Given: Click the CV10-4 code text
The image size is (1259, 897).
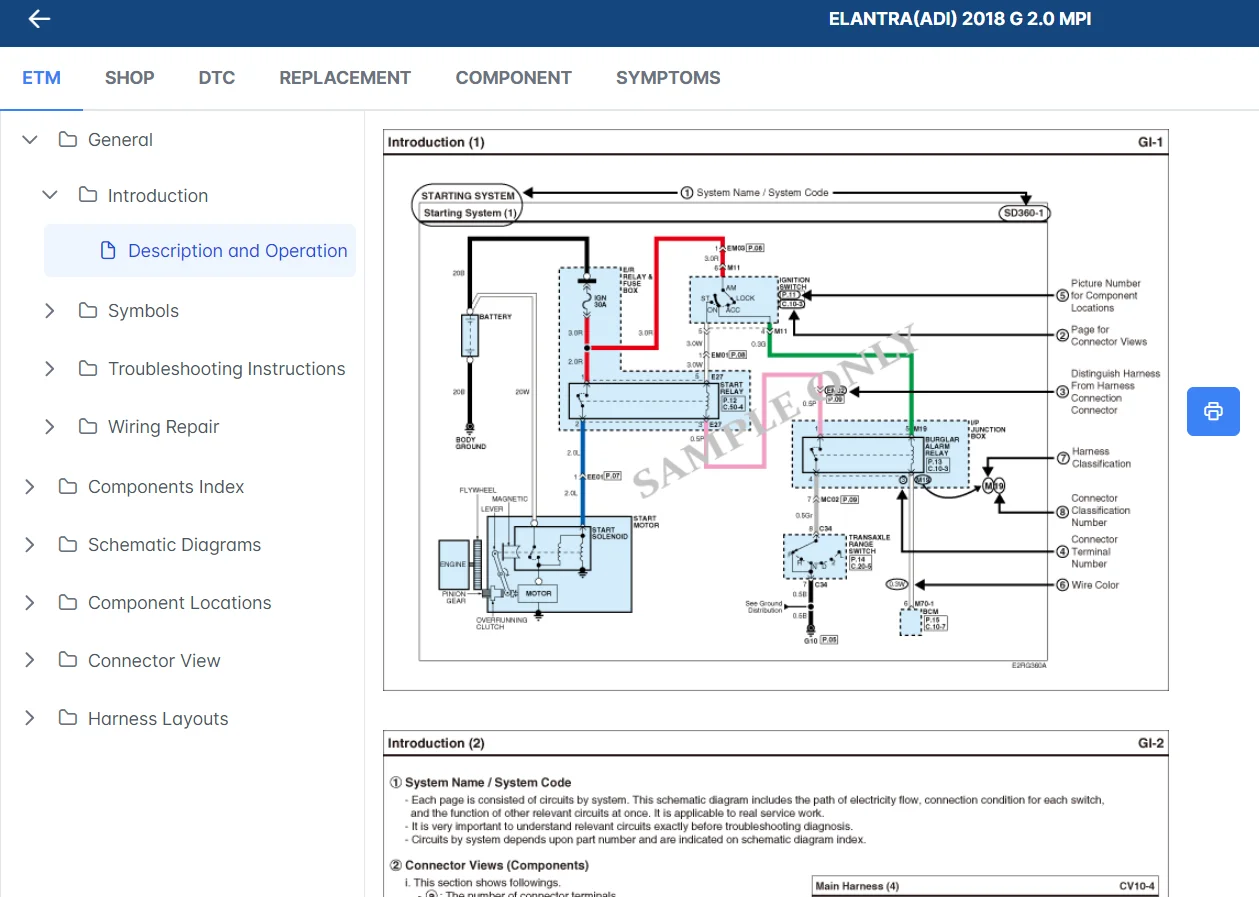Looking at the screenshot, I should (1137, 886).
